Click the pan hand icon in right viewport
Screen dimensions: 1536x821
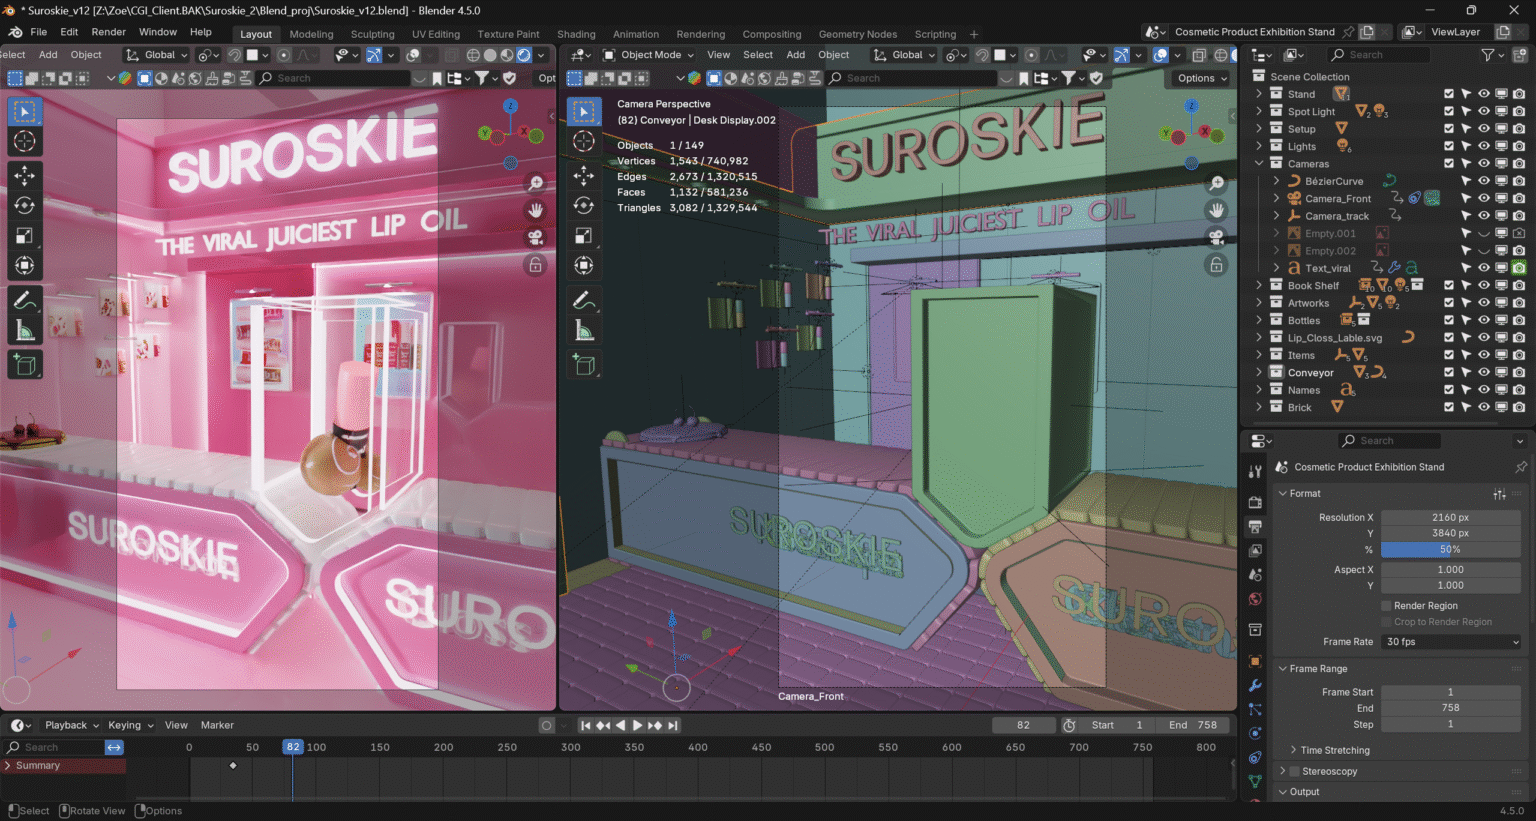pyautogui.click(x=1216, y=210)
